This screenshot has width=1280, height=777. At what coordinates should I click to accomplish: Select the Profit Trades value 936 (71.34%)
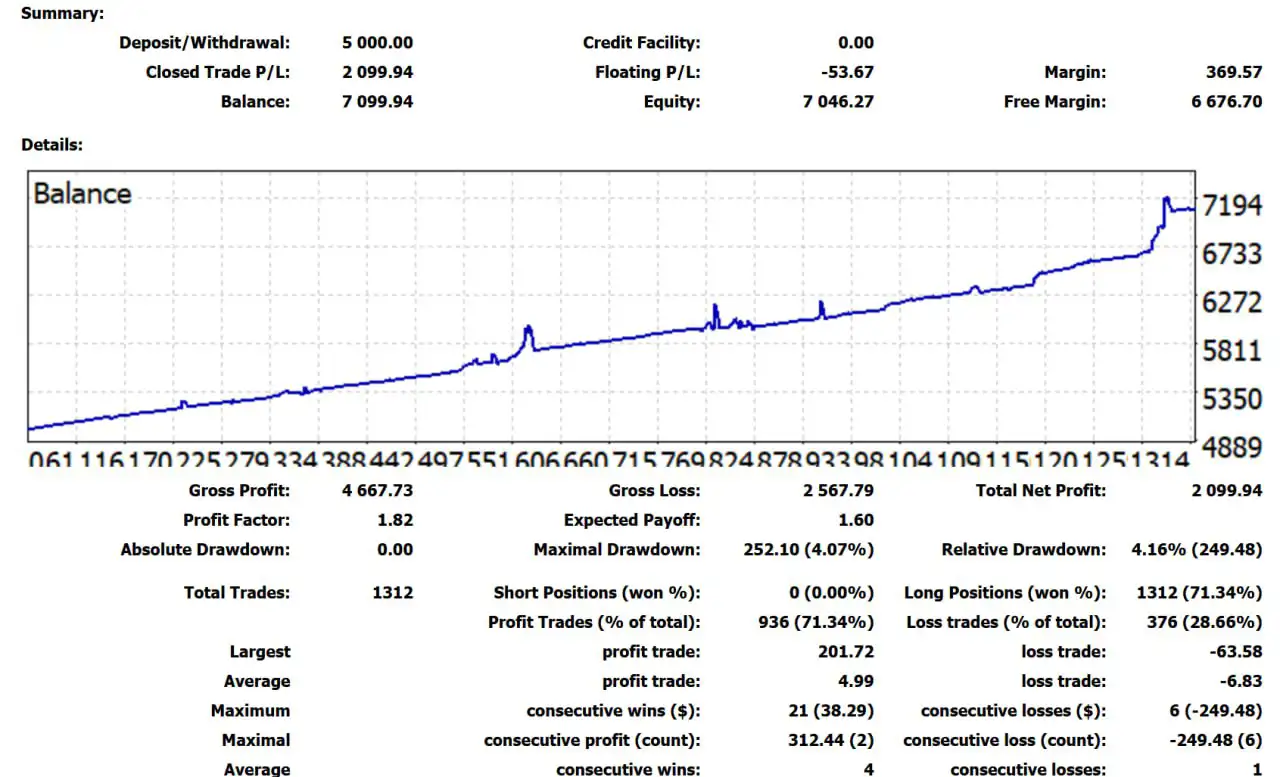815,622
